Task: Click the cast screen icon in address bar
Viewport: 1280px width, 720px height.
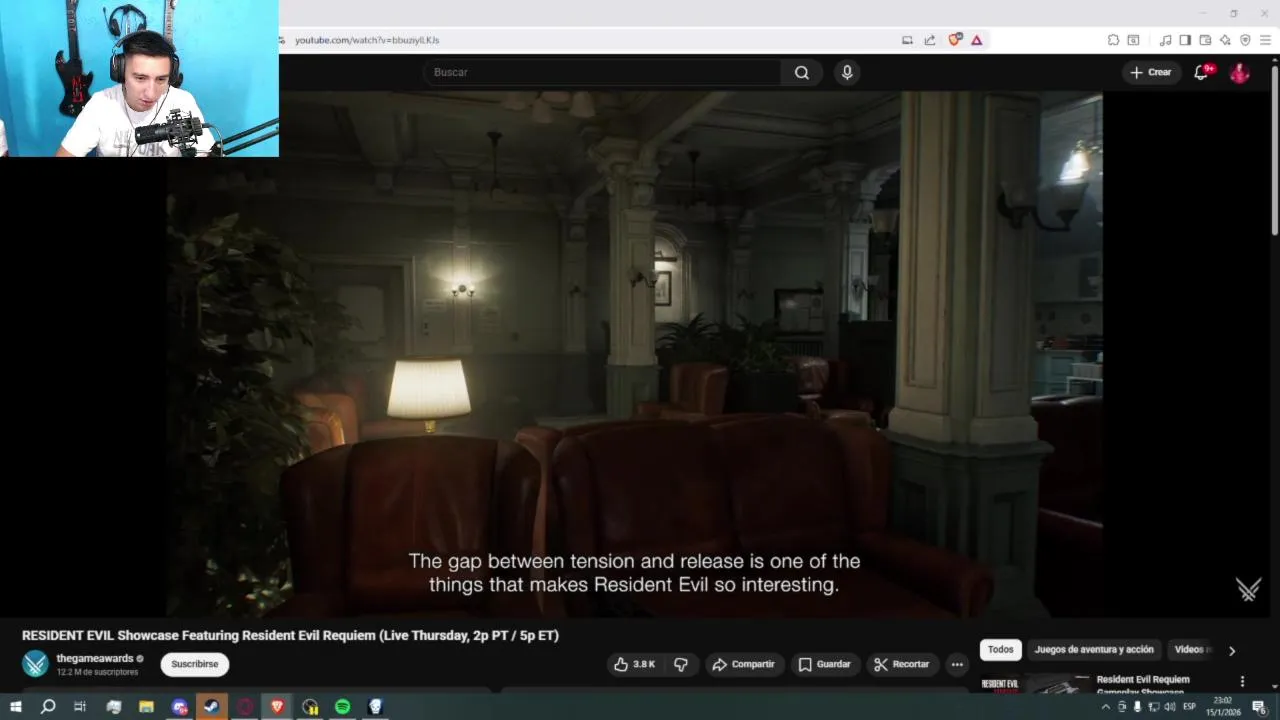Action: coord(907,40)
